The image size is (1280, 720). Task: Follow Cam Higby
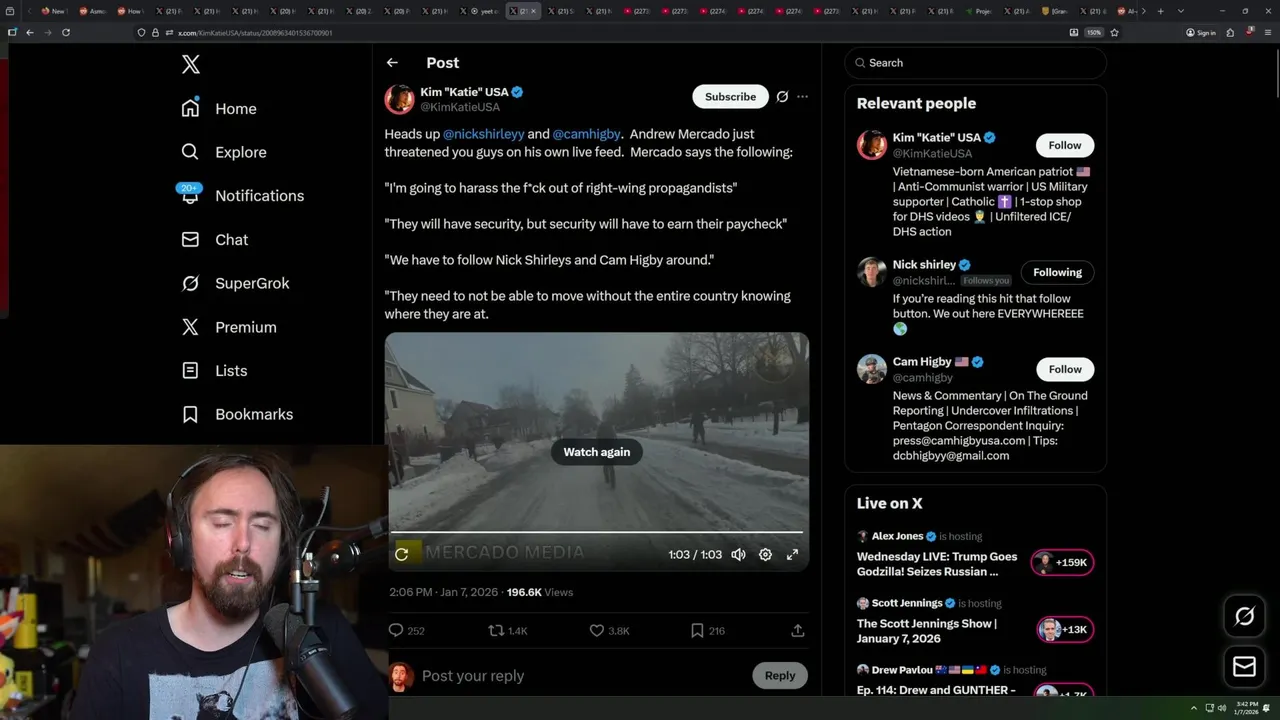click(1065, 369)
